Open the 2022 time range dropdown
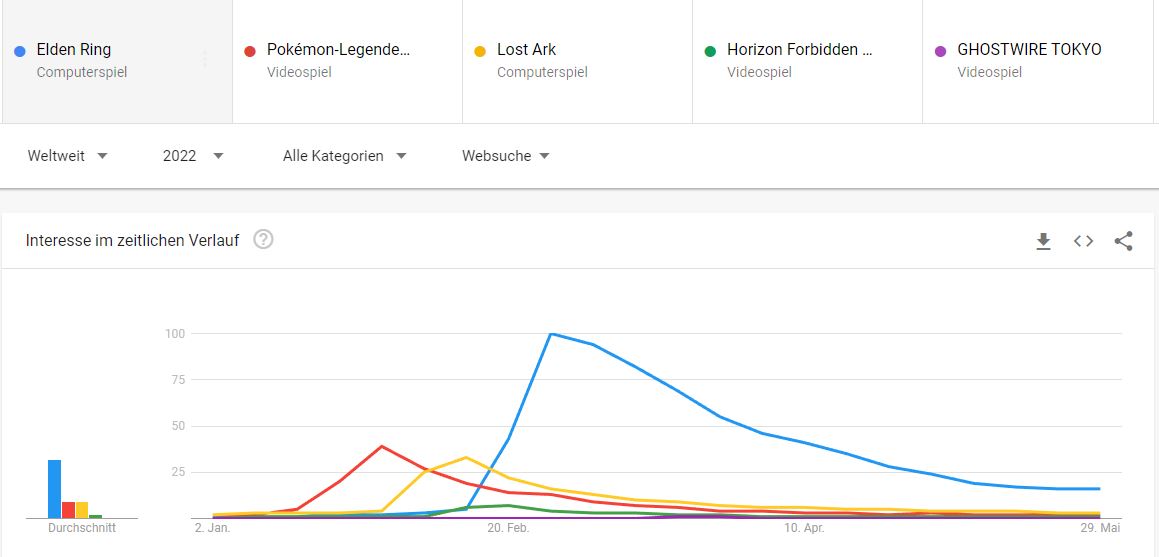Viewport: 1159px width, 557px height. (x=193, y=156)
